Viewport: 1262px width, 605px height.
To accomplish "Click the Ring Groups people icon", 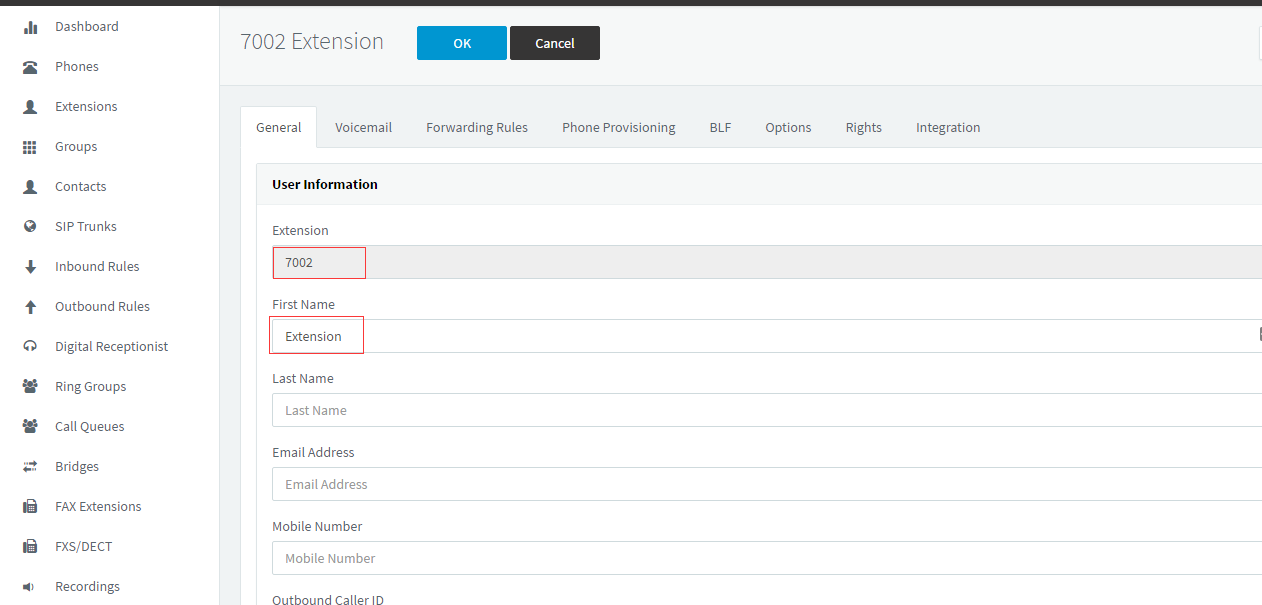I will (x=30, y=387).
